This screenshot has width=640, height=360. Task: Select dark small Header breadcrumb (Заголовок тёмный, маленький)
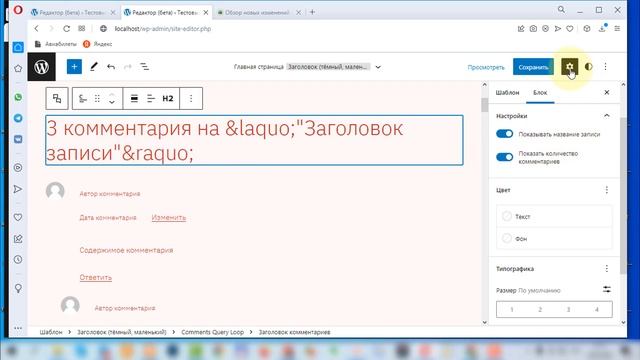122,332
